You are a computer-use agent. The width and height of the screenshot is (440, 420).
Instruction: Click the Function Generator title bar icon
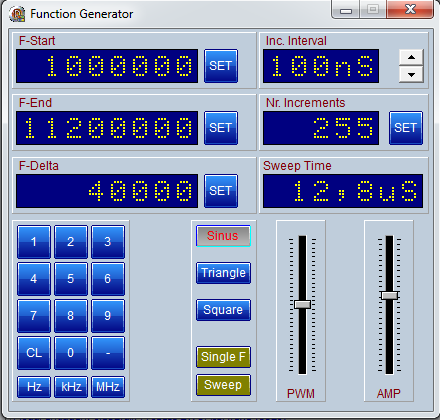(17, 14)
